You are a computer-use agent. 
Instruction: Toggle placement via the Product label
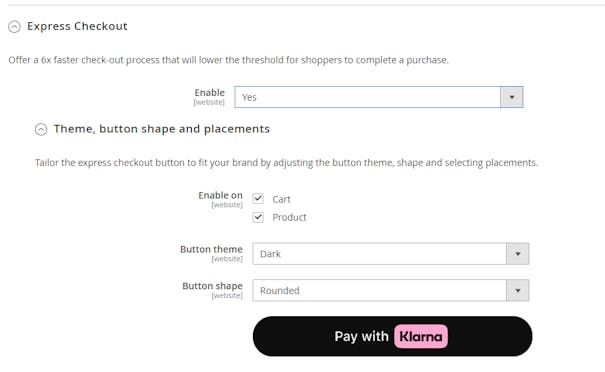click(289, 218)
